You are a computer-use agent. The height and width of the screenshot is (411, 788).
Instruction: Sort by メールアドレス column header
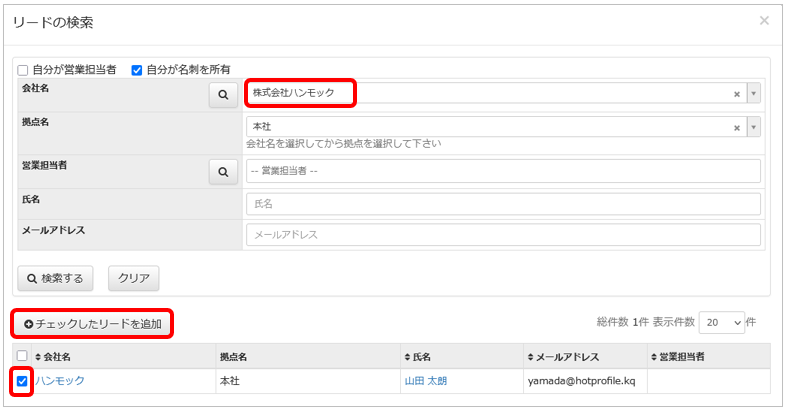coord(566,357)
